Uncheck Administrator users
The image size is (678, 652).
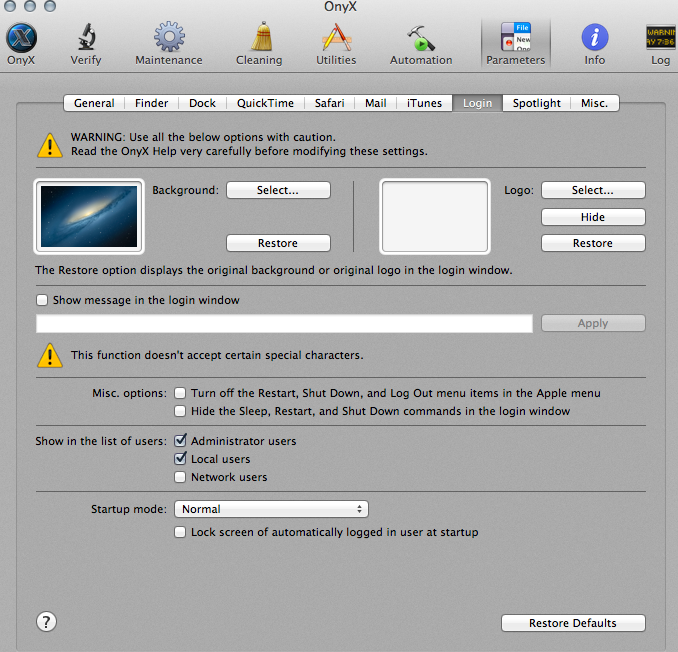coord(180,441)
